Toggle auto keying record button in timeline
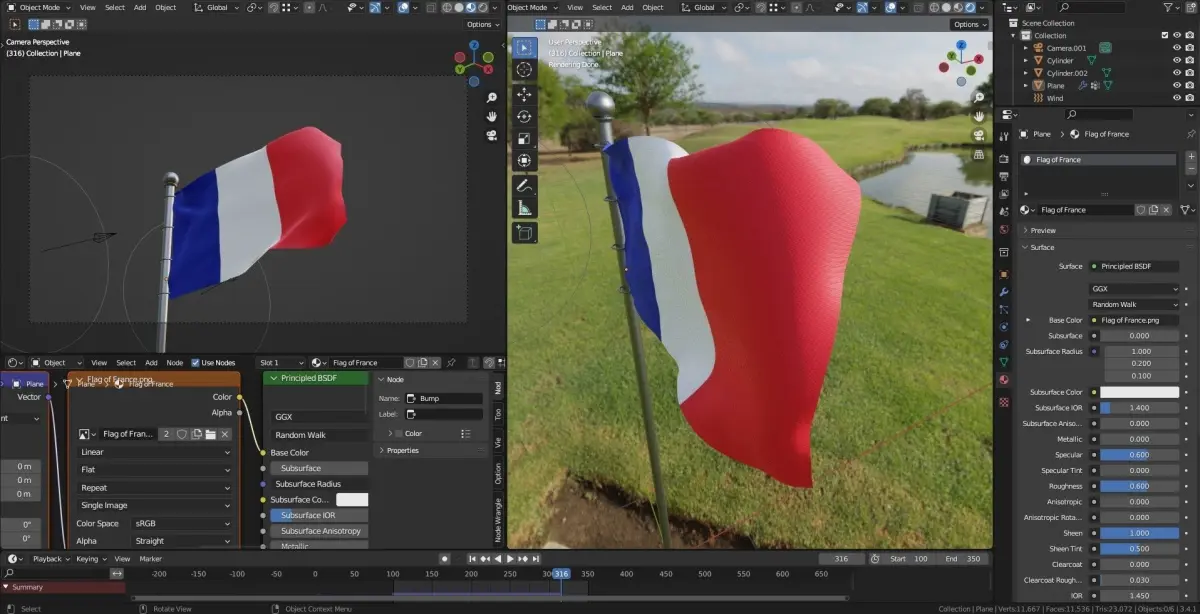 point(445,559)
